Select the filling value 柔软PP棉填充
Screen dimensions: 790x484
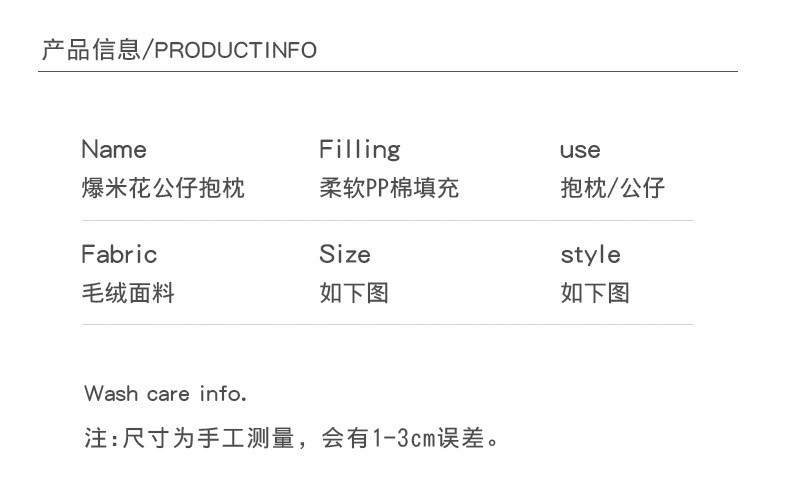(389, 187)
